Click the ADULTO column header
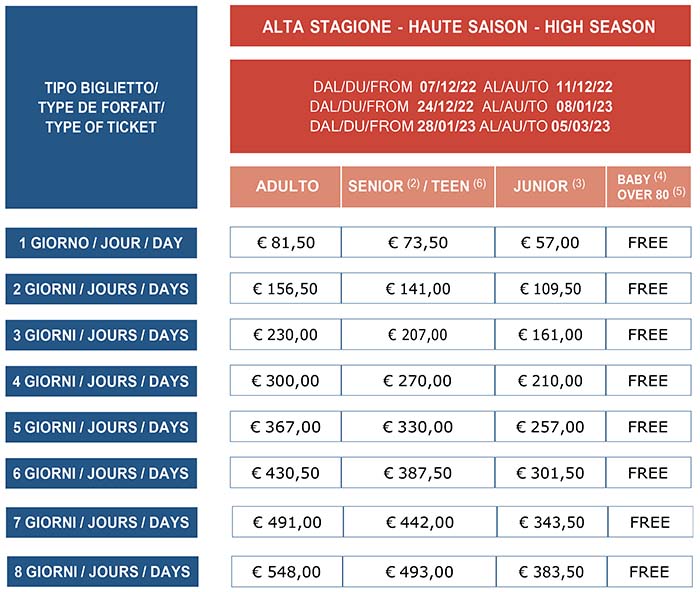 tap(286, 186)
